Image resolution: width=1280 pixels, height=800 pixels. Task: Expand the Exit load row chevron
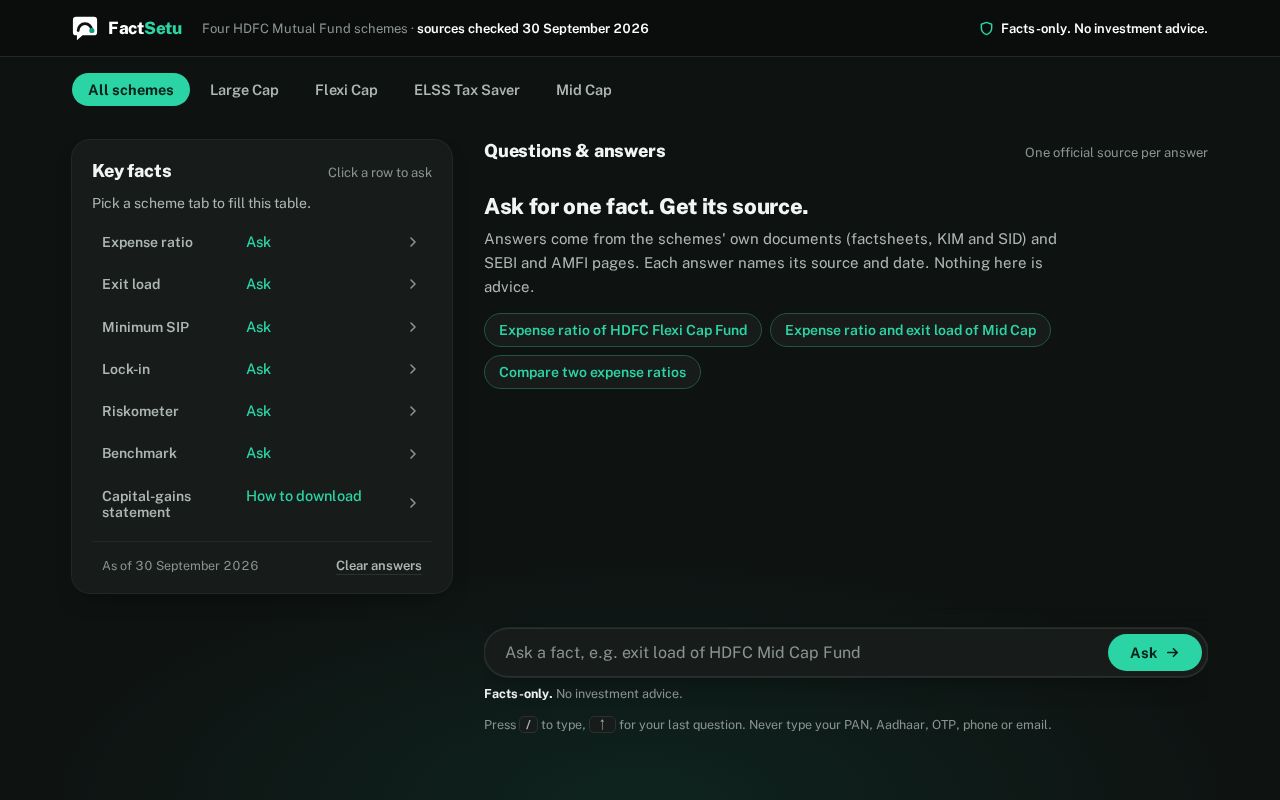[x=412, y=284]
